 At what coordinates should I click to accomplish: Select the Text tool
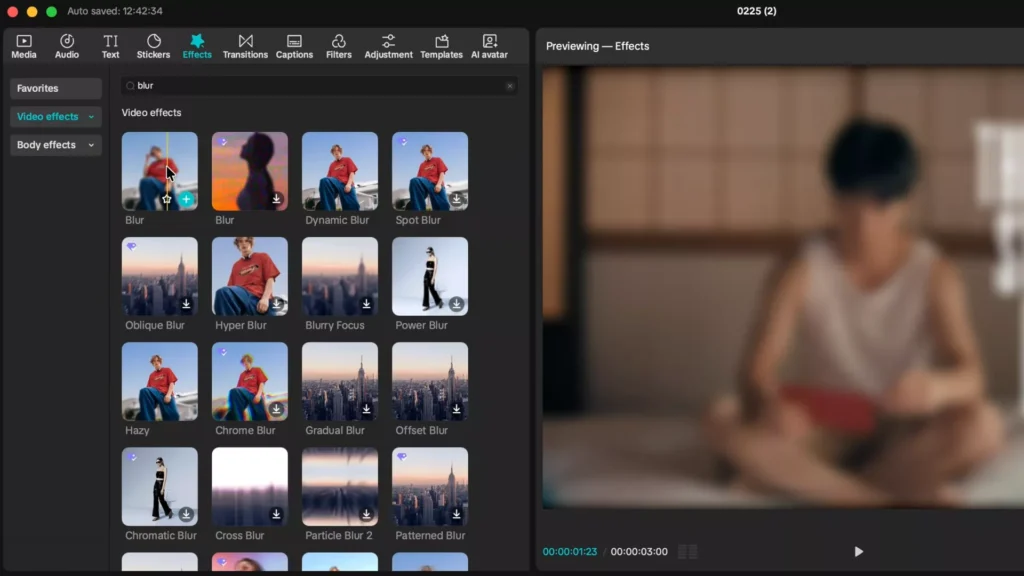110,45
